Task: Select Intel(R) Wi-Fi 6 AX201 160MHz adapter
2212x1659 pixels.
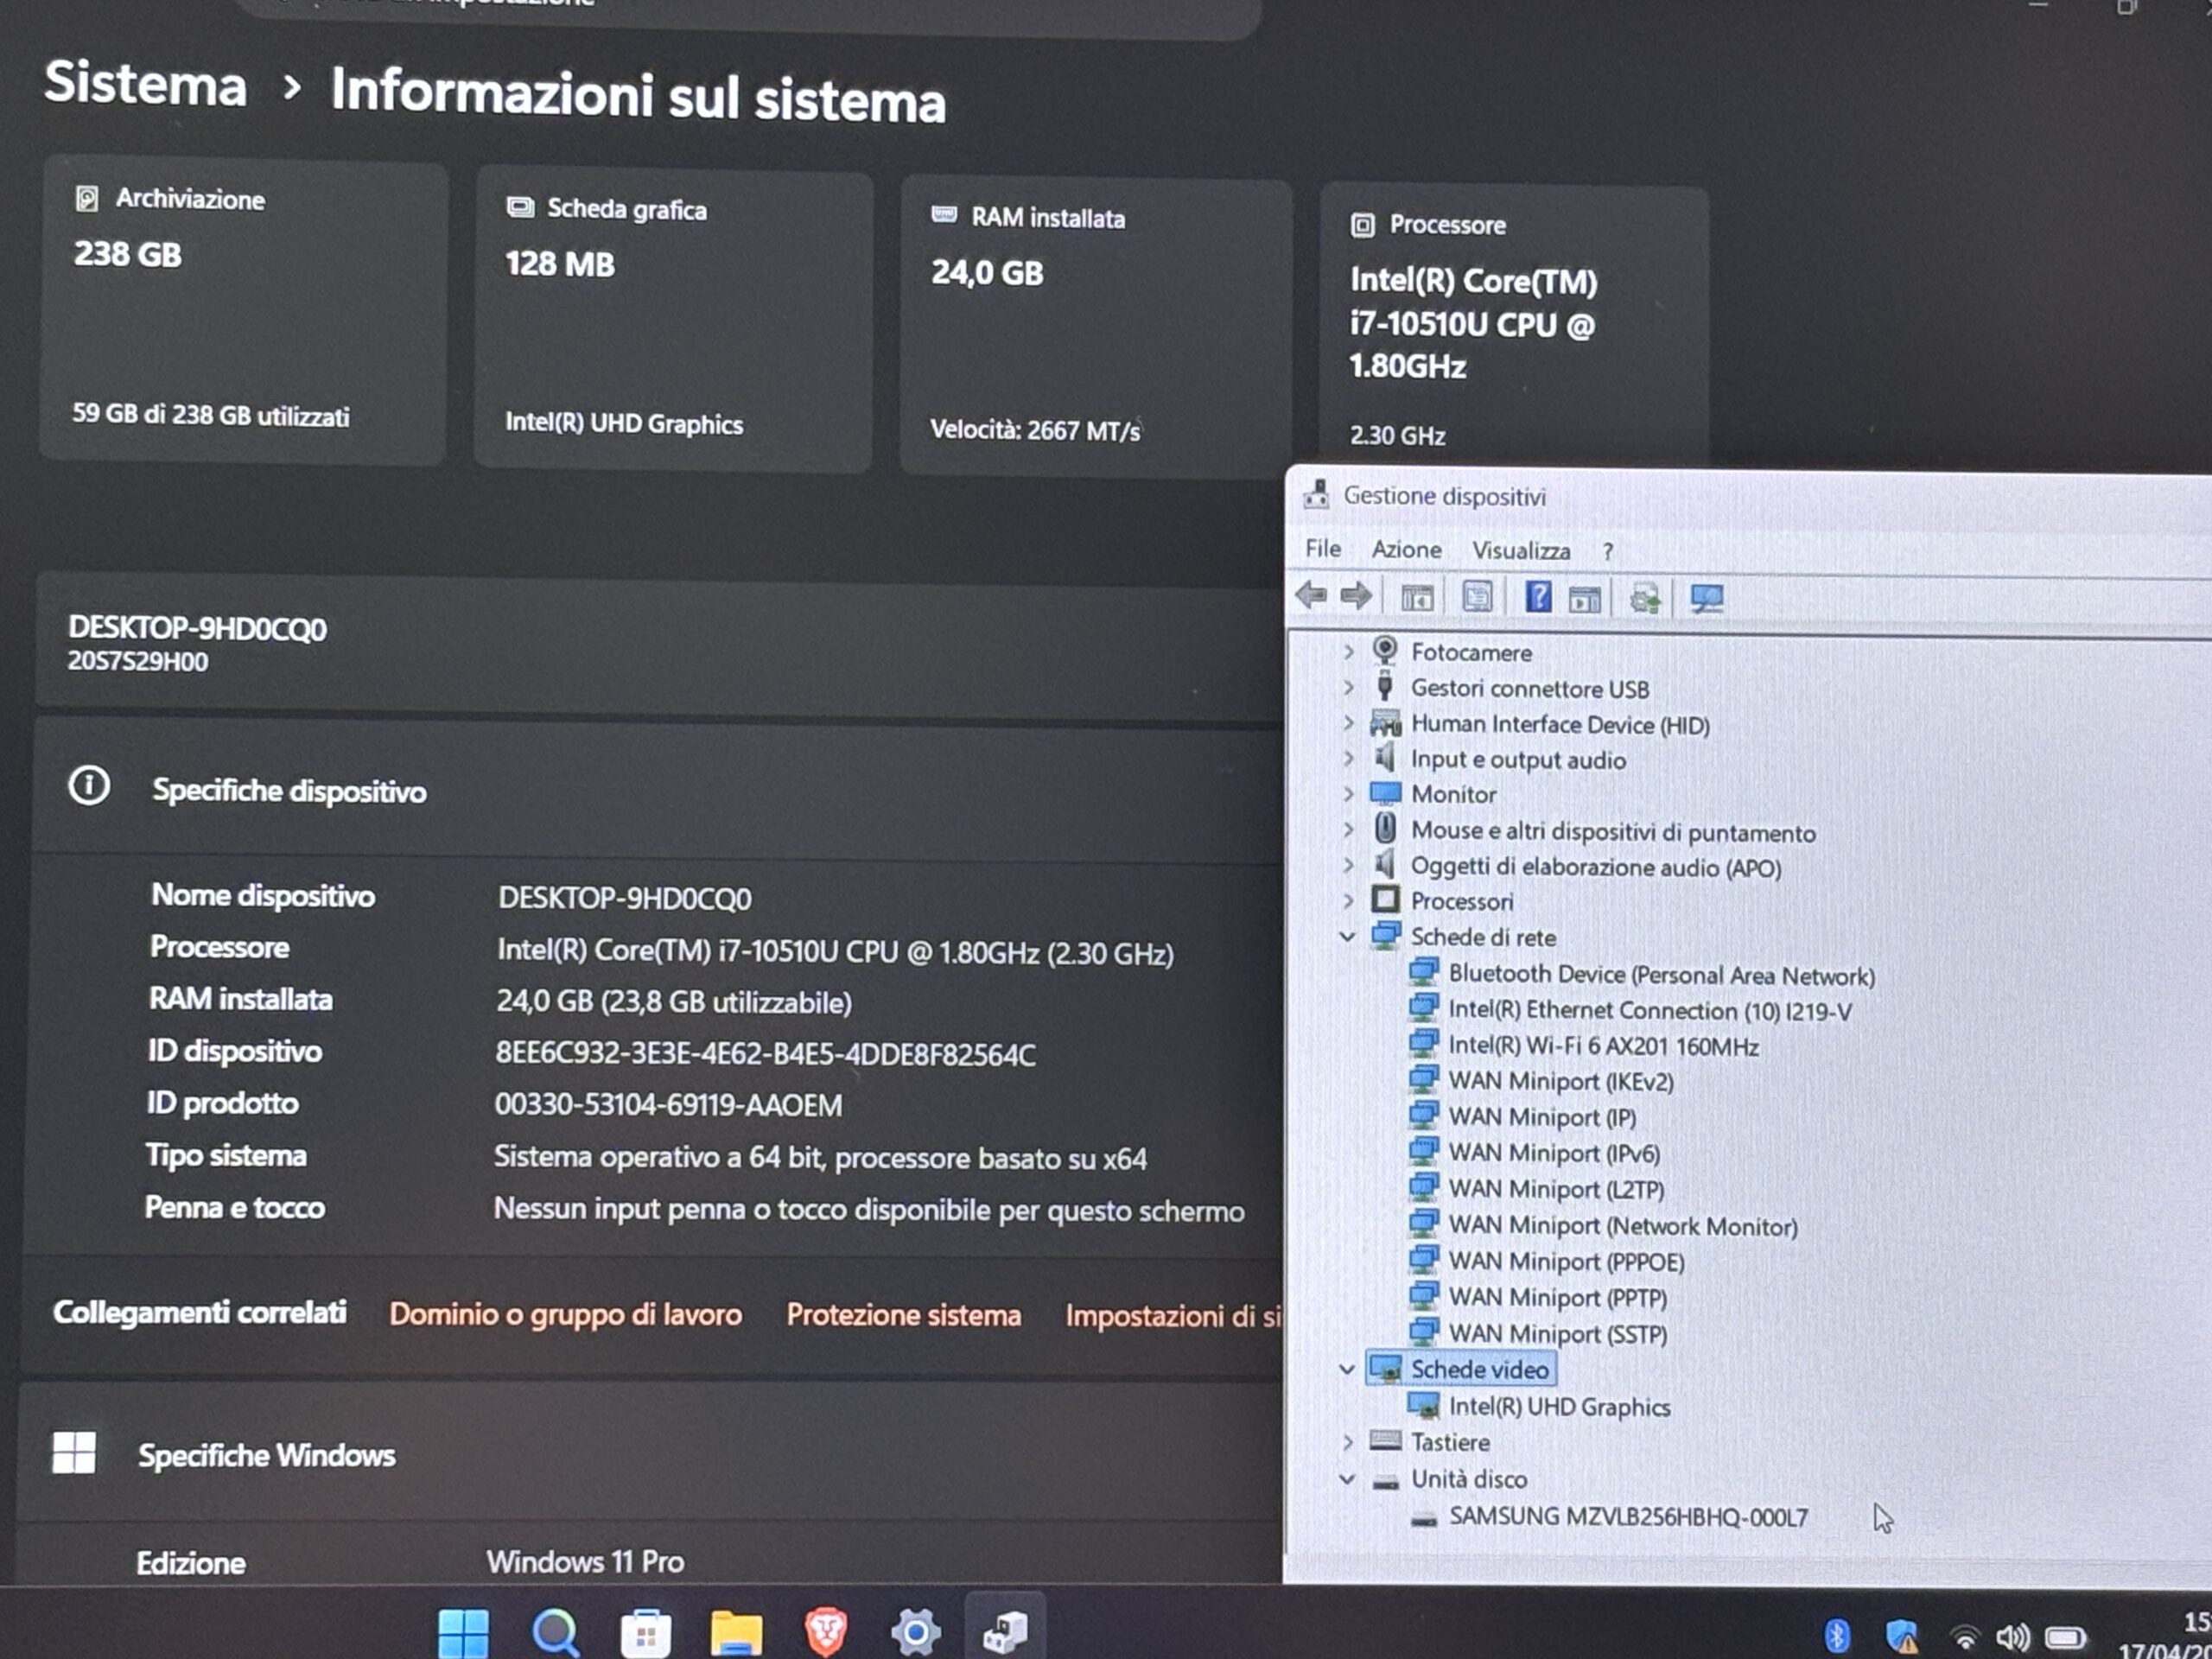Action: (1603, 1046)
